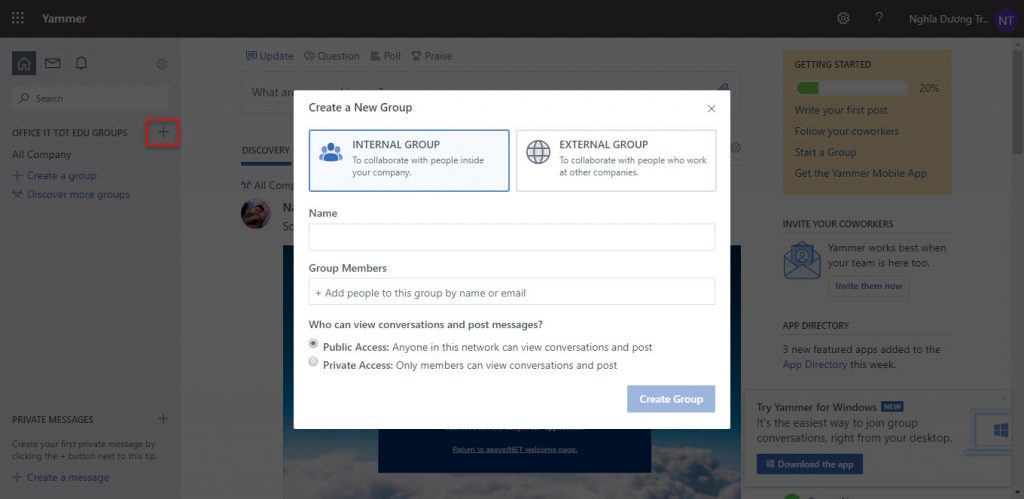This screenshot has width=1024, height=499.
Task: Click Follow your coworkers link
Action: [846, 131]
